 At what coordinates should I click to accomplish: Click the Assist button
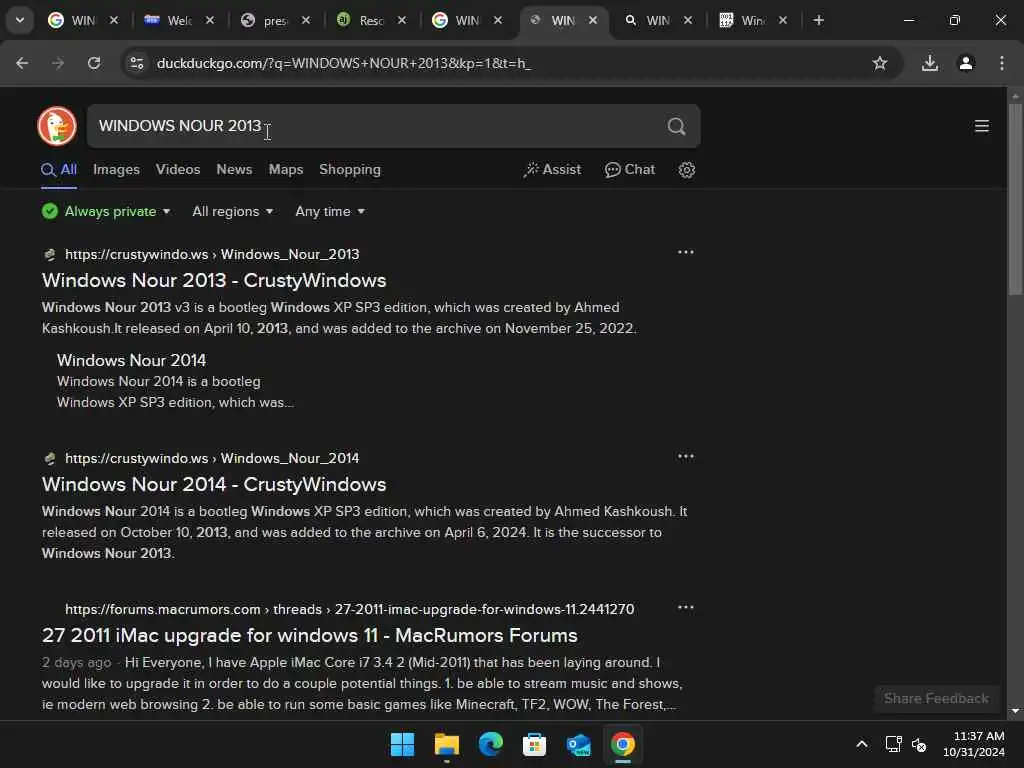click(x=552, y=170)
